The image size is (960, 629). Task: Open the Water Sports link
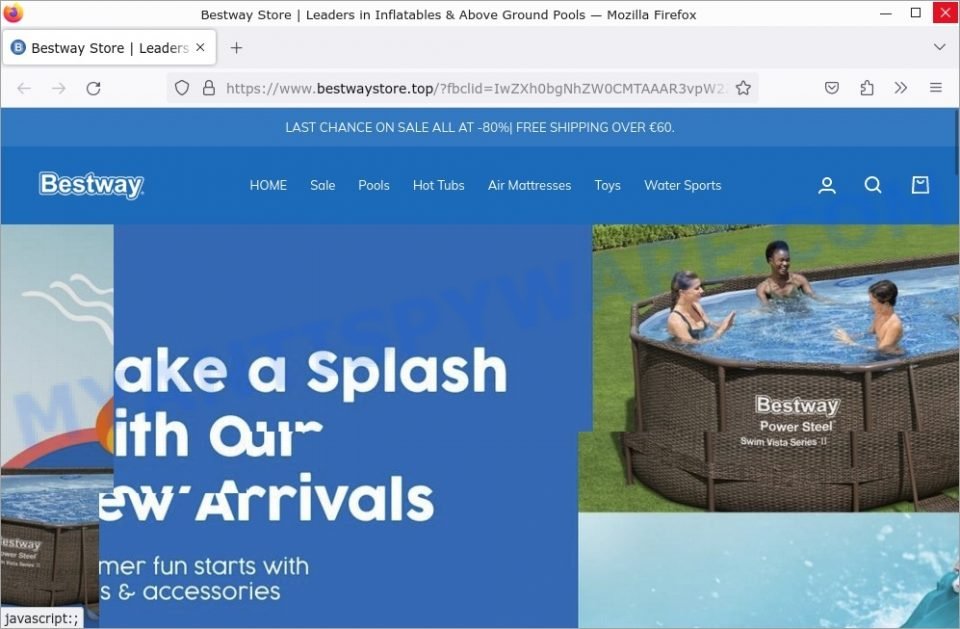[x=683, y=185]
